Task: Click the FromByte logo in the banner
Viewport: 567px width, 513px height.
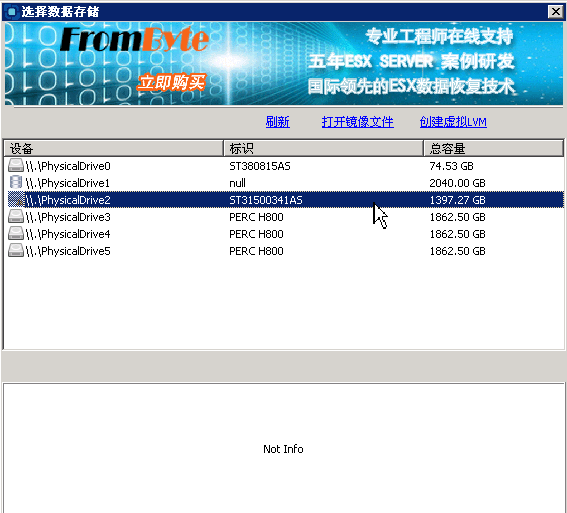Action: 134,39
